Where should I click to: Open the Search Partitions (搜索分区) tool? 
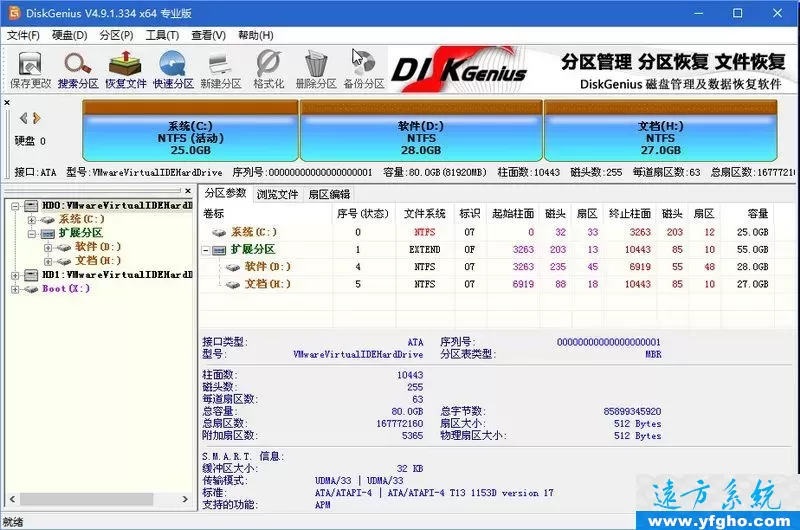[78, 69]
